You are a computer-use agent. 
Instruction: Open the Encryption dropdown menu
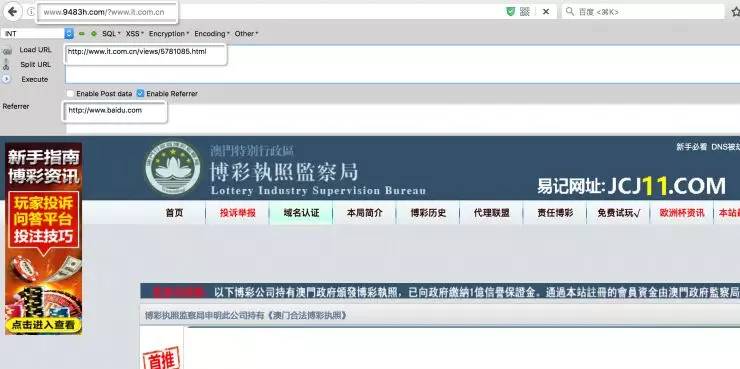pyautogui.click(x=168, y=34)
